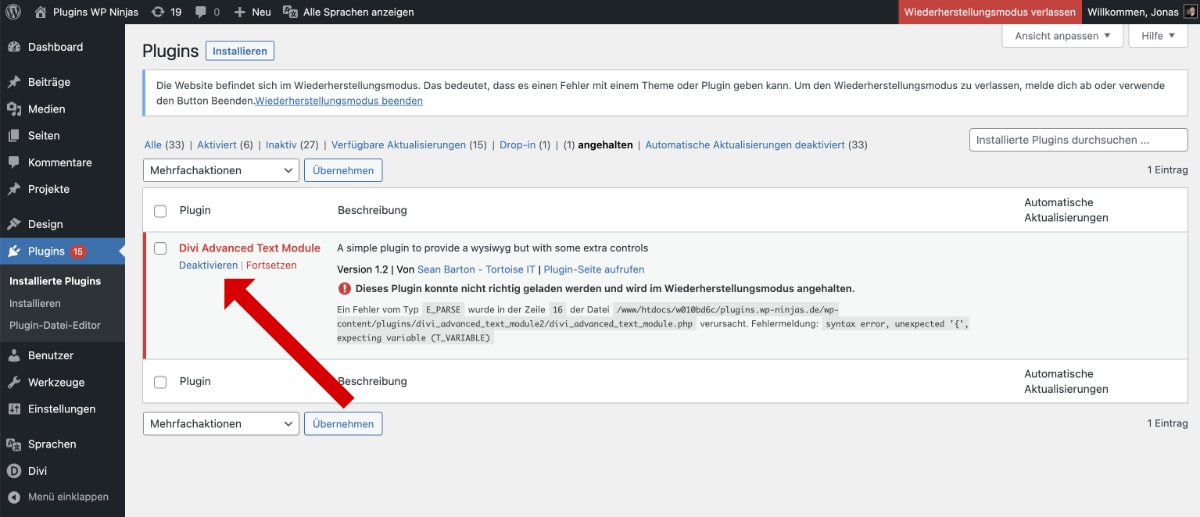
Task: Click Wiederherstellungsmodus verlassen red button
Action: tap(990, 12)
